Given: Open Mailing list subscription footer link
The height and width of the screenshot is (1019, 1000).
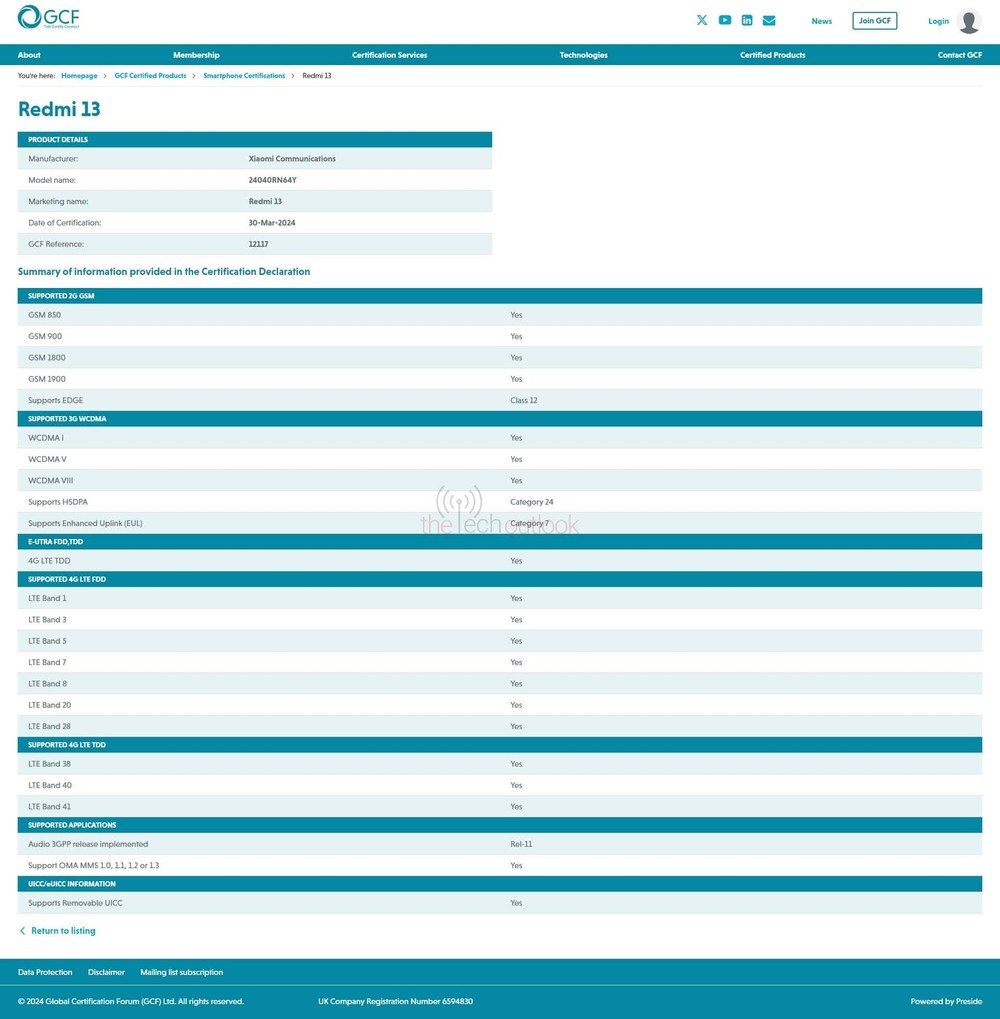Looking at the screenshot, I should [x=181, y=972].
